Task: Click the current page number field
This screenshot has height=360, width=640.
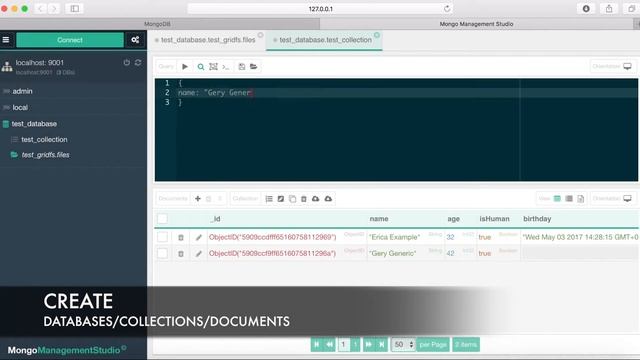Action: [x=344, y=344]
